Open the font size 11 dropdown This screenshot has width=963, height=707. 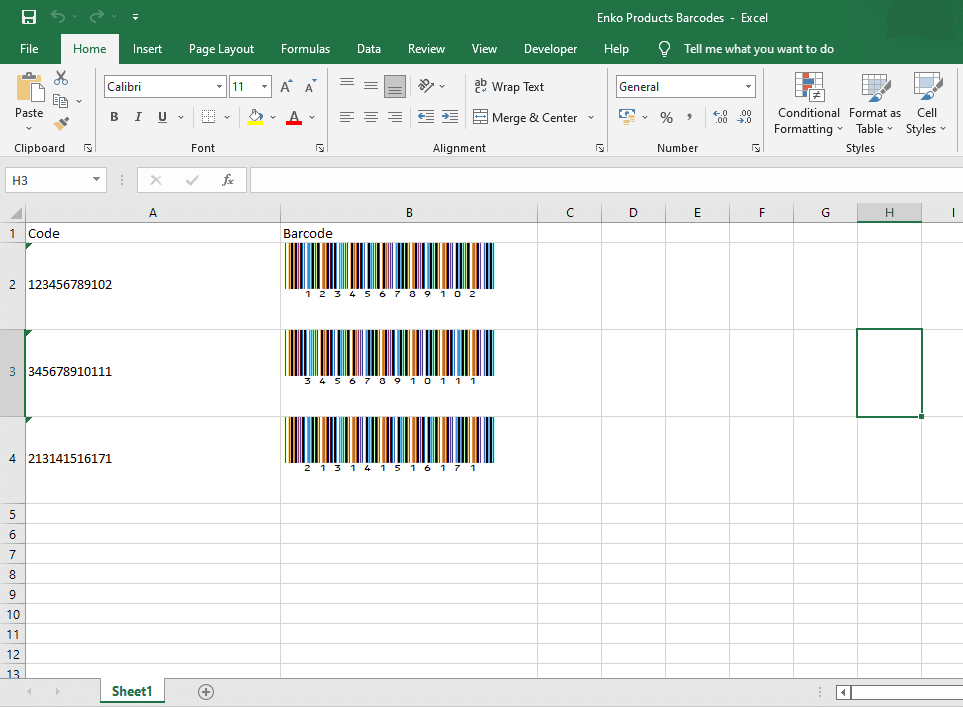pyautogui.click(x=264, y=87)
